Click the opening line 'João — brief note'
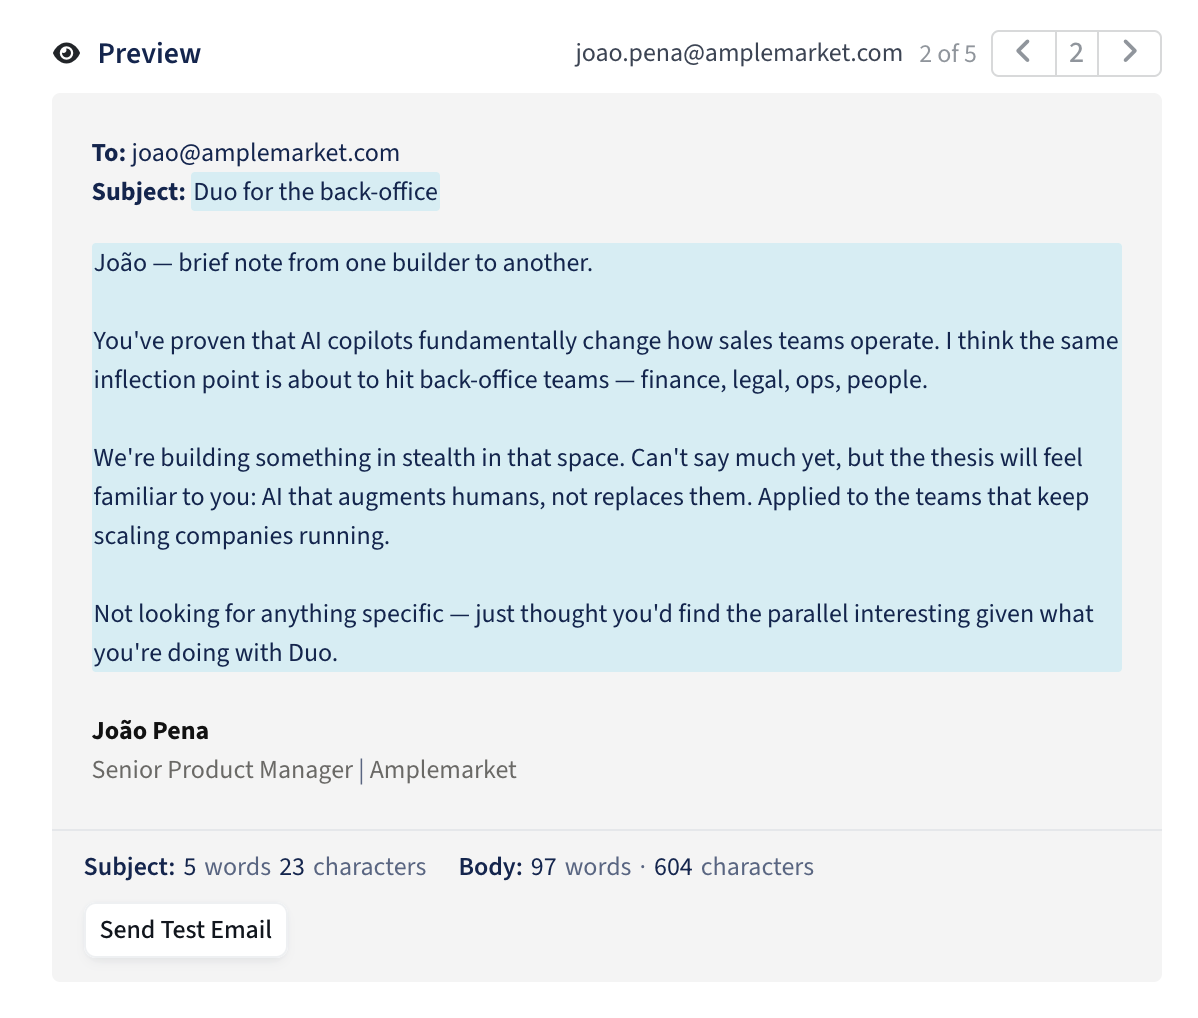Screen dimensions: 1198x1018 (343, 263)
